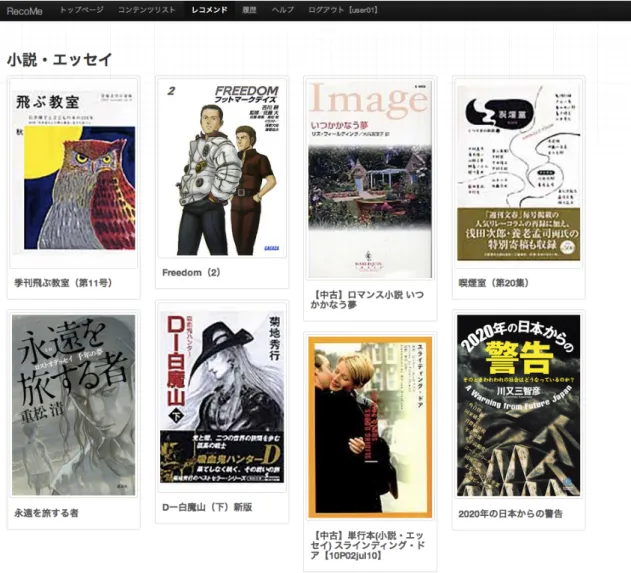Open the ヘルプ menu item

283,10
